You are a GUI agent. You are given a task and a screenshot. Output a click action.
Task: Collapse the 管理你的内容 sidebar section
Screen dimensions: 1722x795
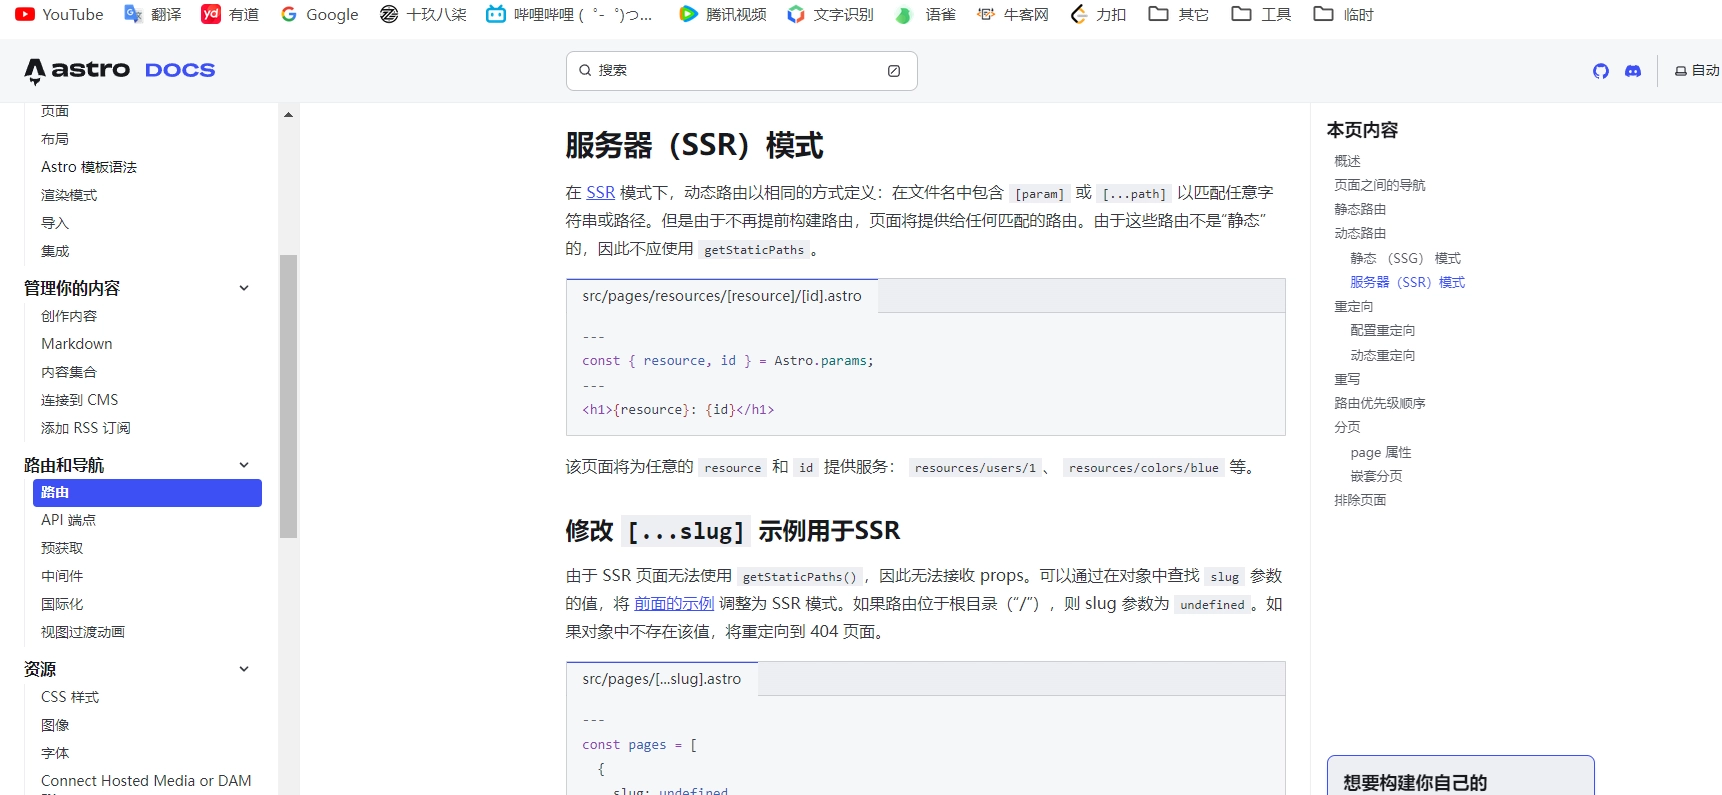(x=243, y=288)
